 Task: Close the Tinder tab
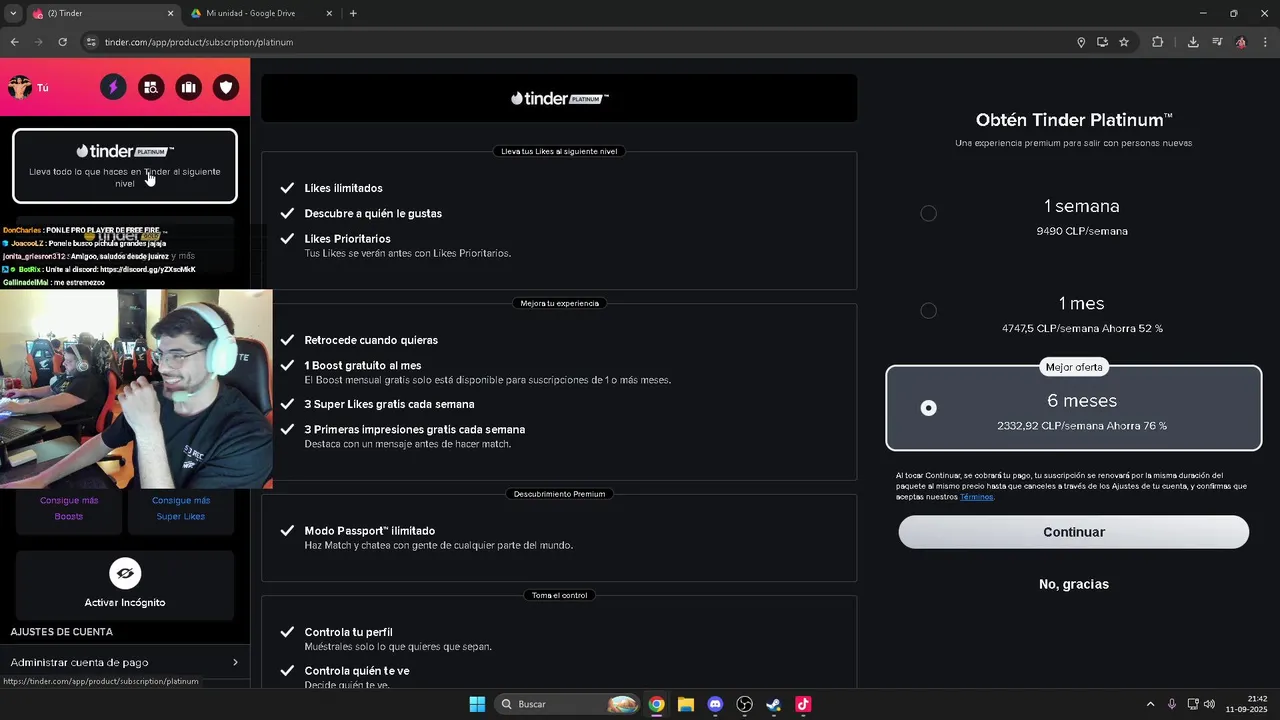point(170,13)
